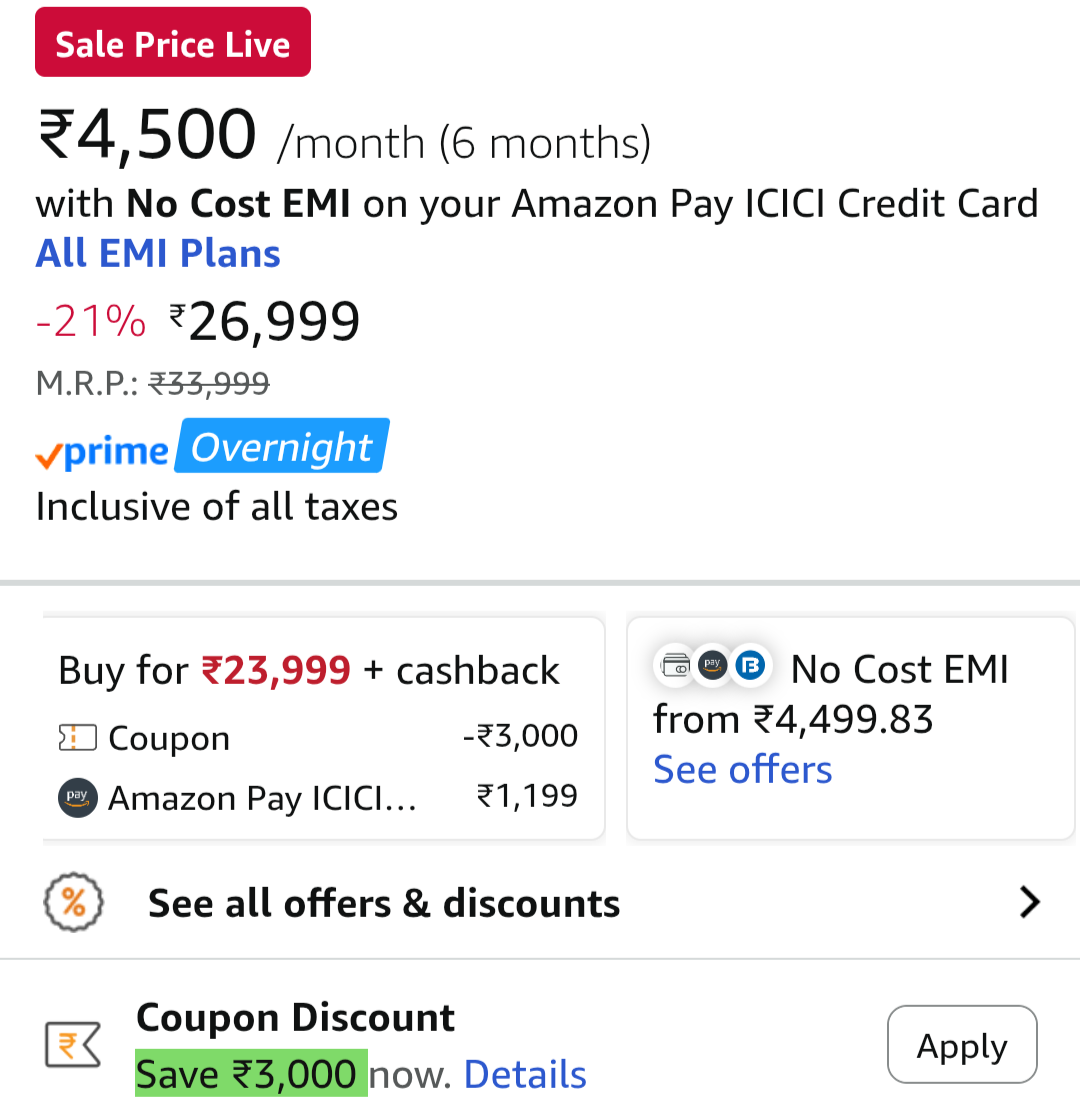Tap the percent offers badge icon
This screenshot has width=1080, height=1111.
(x=74, y=903)
